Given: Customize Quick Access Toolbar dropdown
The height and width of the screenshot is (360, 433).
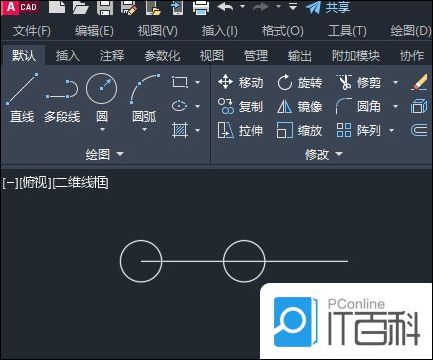Looking at the screenshot, I should coord(292,6).
